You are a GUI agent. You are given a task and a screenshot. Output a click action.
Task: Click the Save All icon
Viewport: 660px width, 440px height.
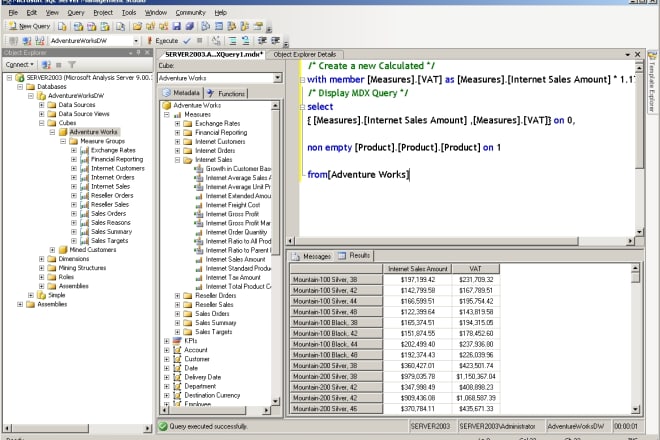coord(189,26)
